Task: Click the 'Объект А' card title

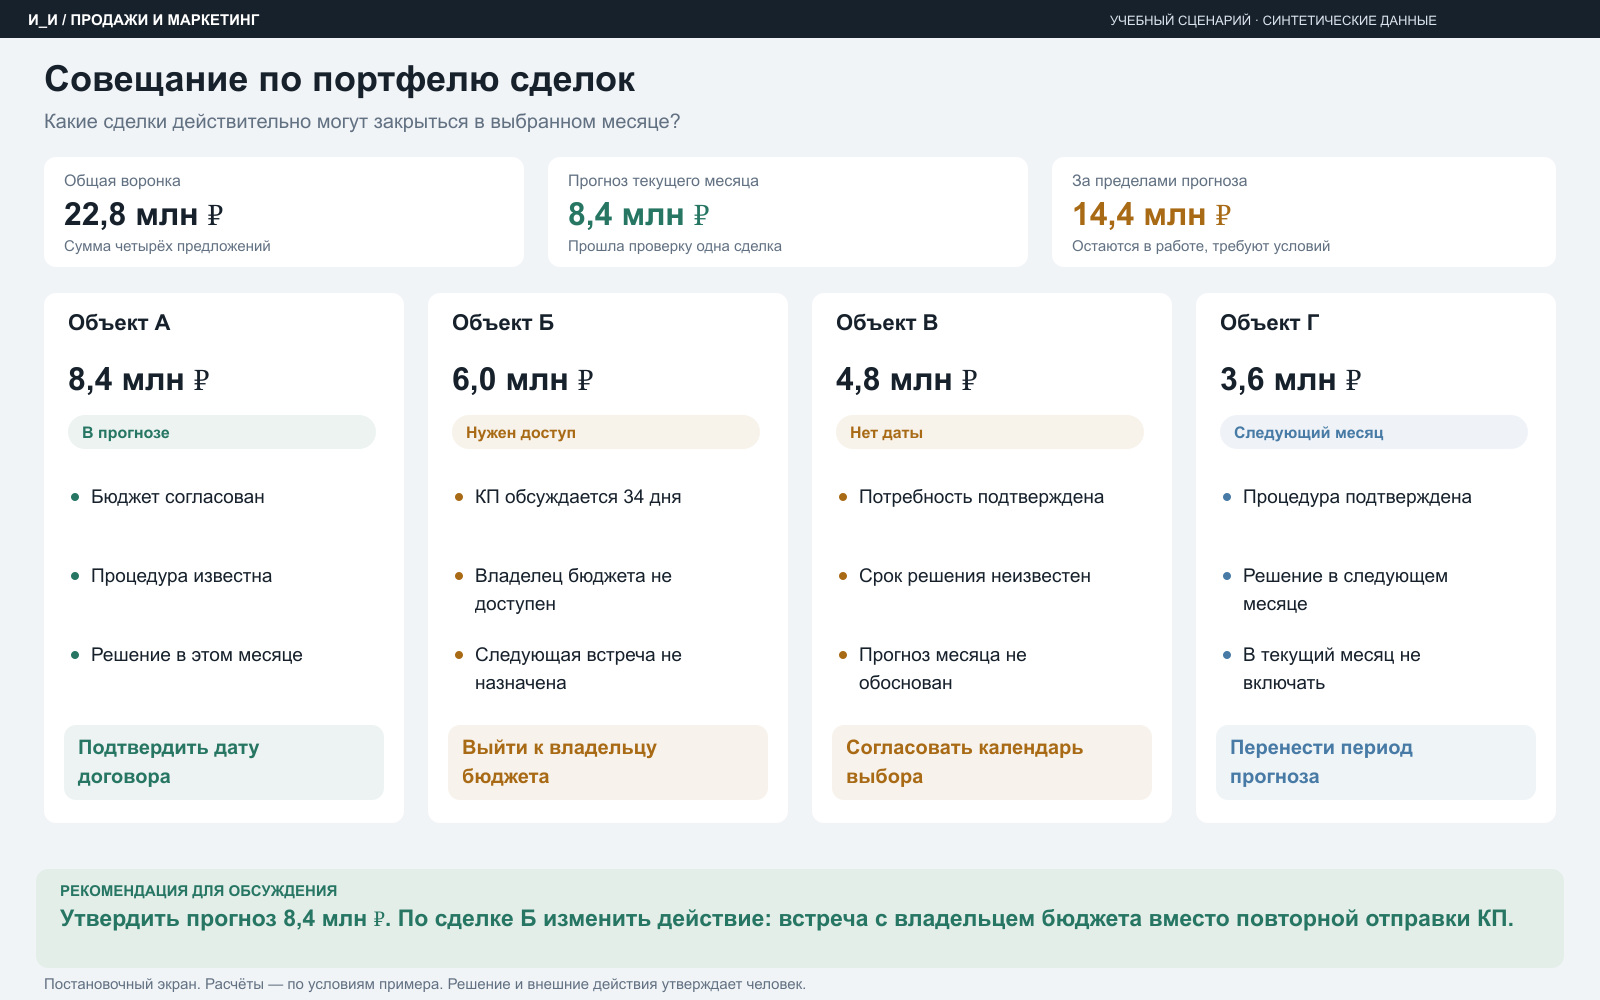Action: 119,323
